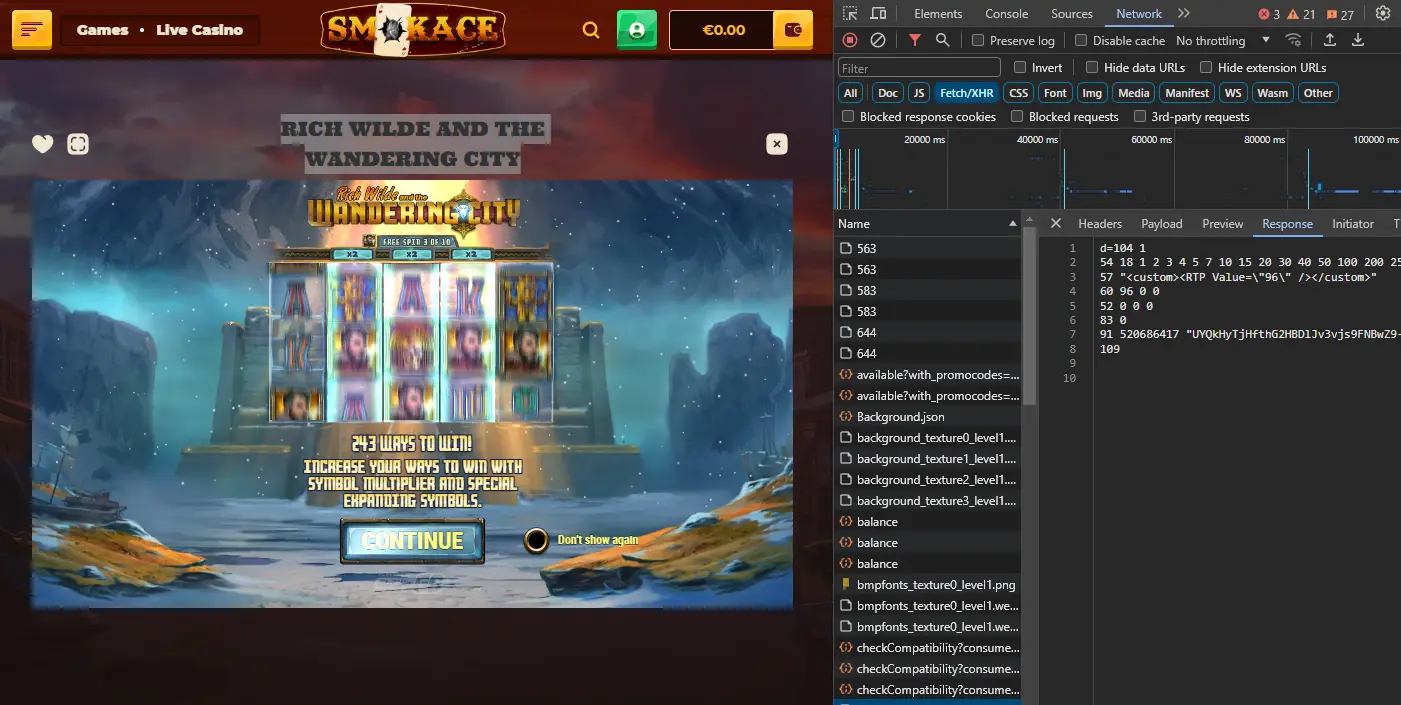Toggle game fullscreen mode icon
The height and width of the screenshot is (705, 1401).
click(78, 144)
